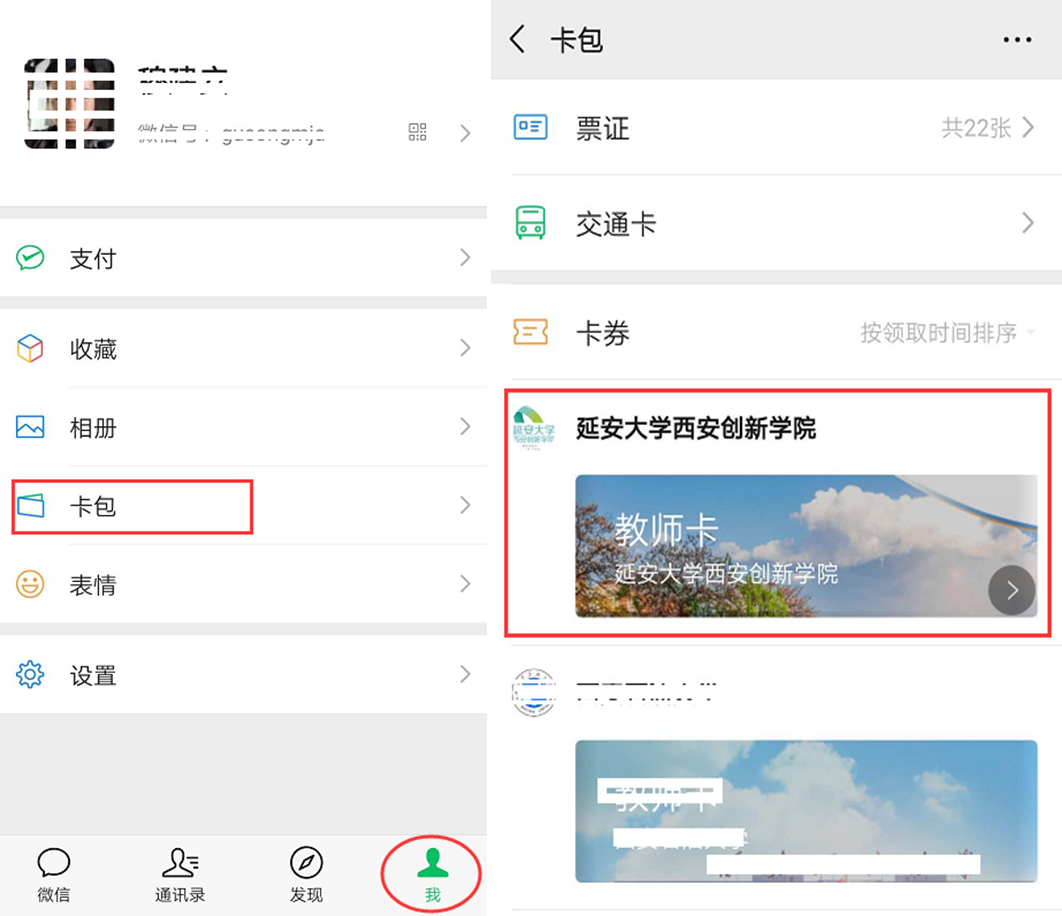
Task: Open the 按领取时间排序 sort dropdown
Action: 948,333
